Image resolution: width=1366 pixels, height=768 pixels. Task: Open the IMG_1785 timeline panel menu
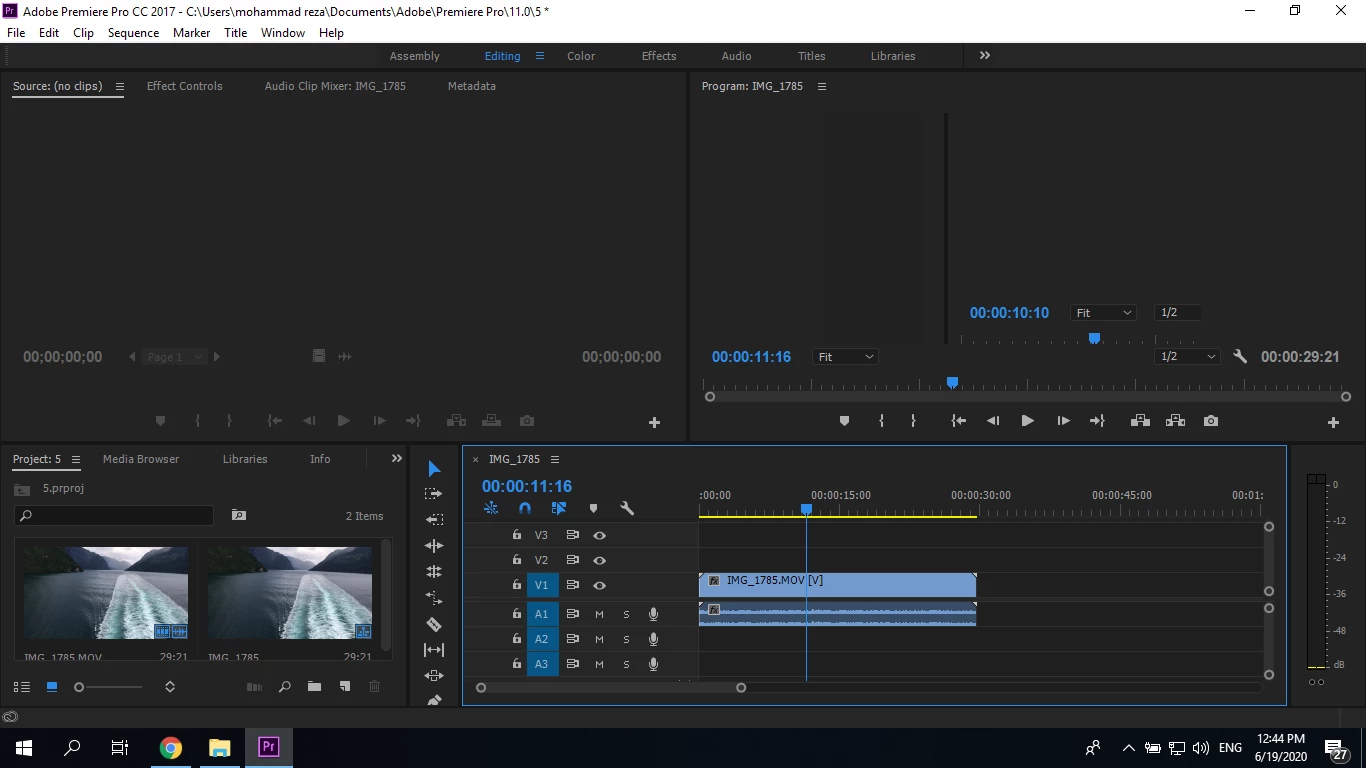tap(555, 460)
